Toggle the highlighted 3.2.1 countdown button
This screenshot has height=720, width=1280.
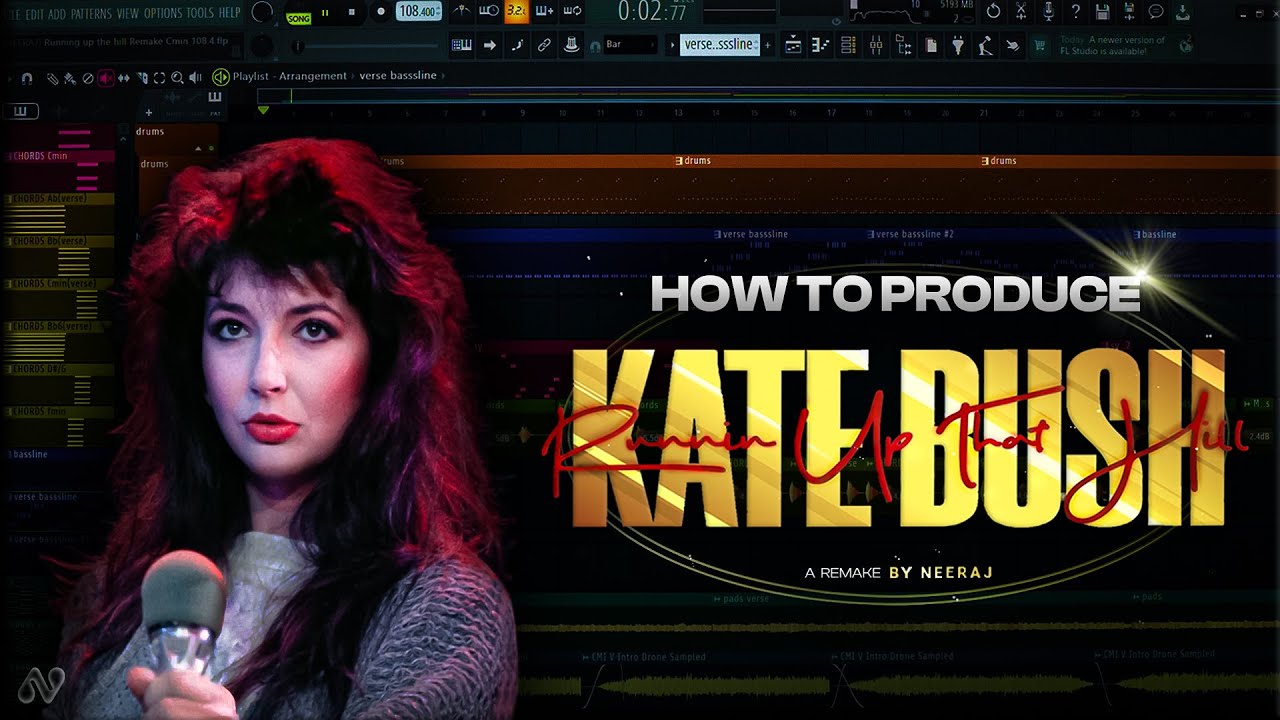517,11
